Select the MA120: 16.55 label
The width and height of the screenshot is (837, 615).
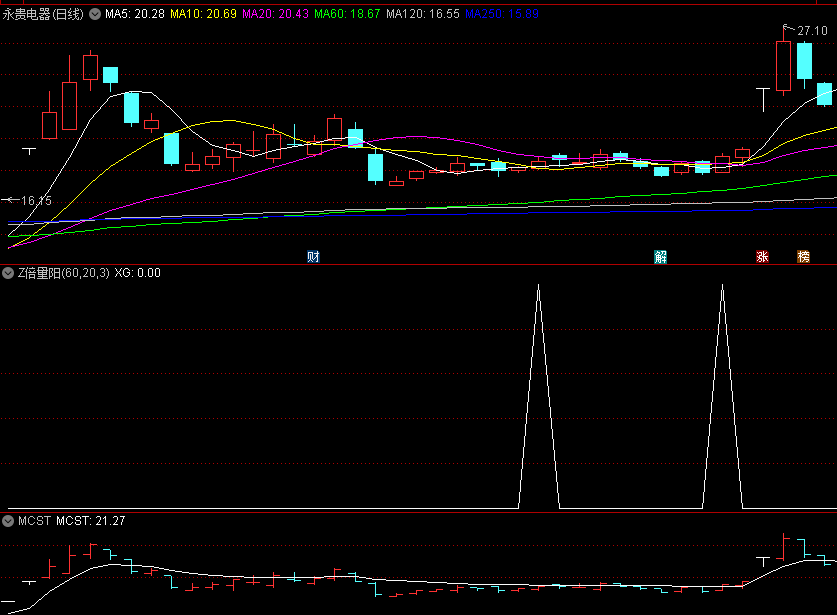point(423,14)
